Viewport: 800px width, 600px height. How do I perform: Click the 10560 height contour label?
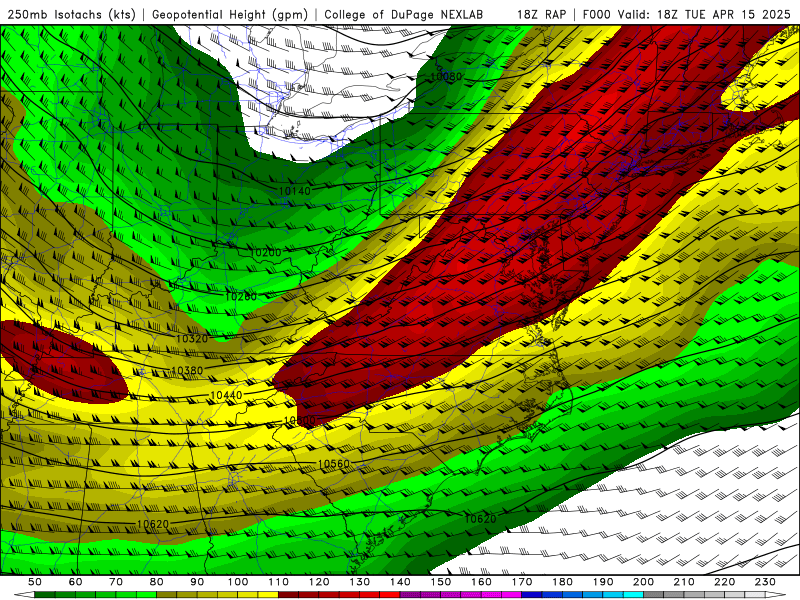[x=334, y=464]
